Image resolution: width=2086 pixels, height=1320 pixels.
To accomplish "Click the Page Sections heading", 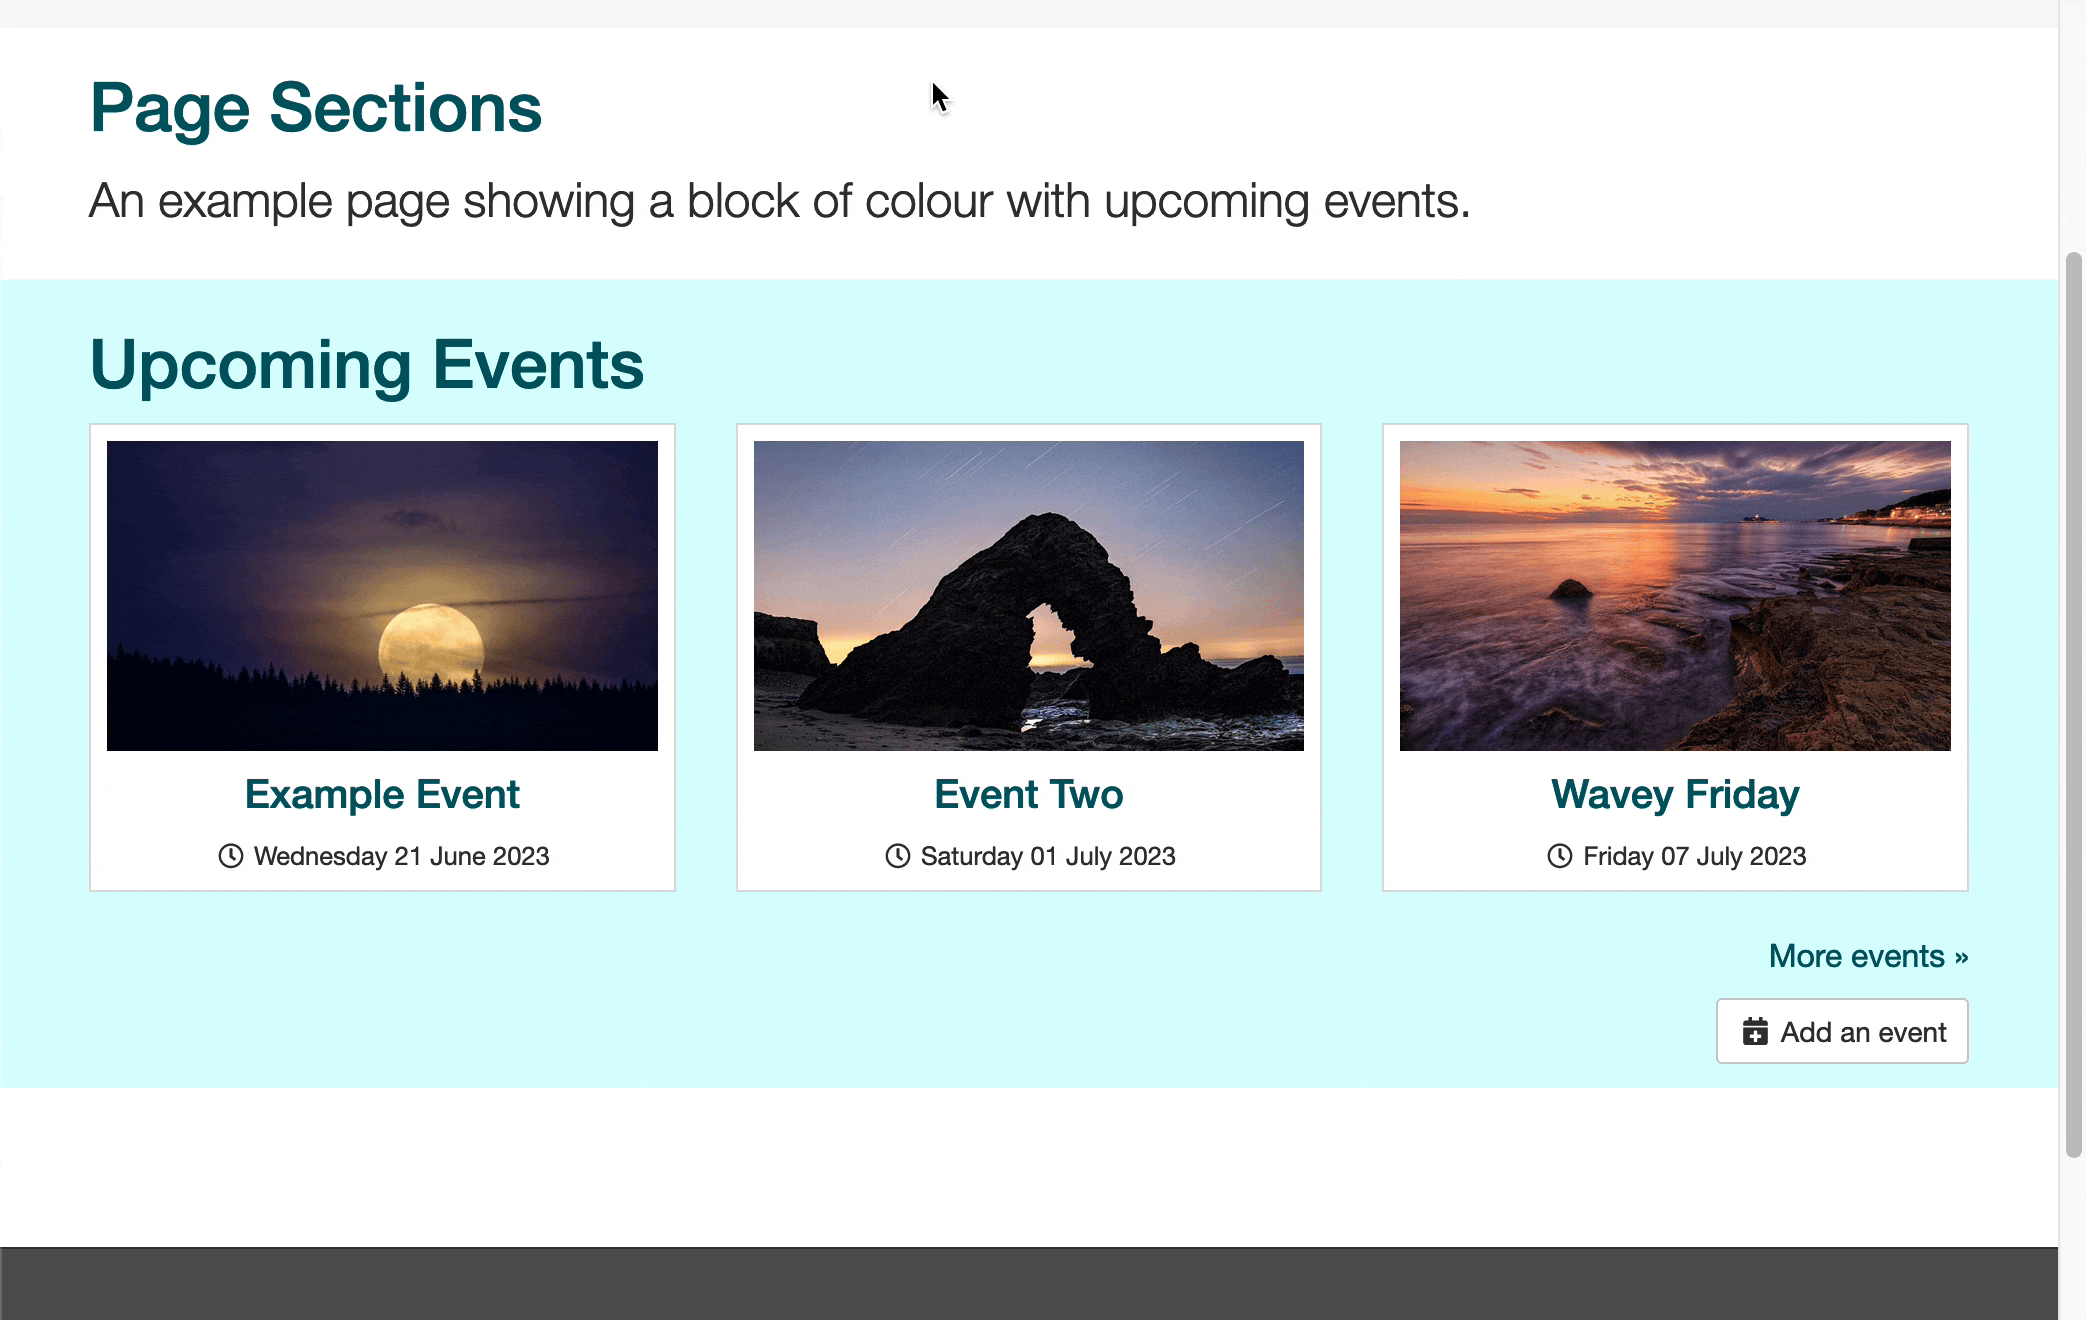I will [x=316, y=108].
